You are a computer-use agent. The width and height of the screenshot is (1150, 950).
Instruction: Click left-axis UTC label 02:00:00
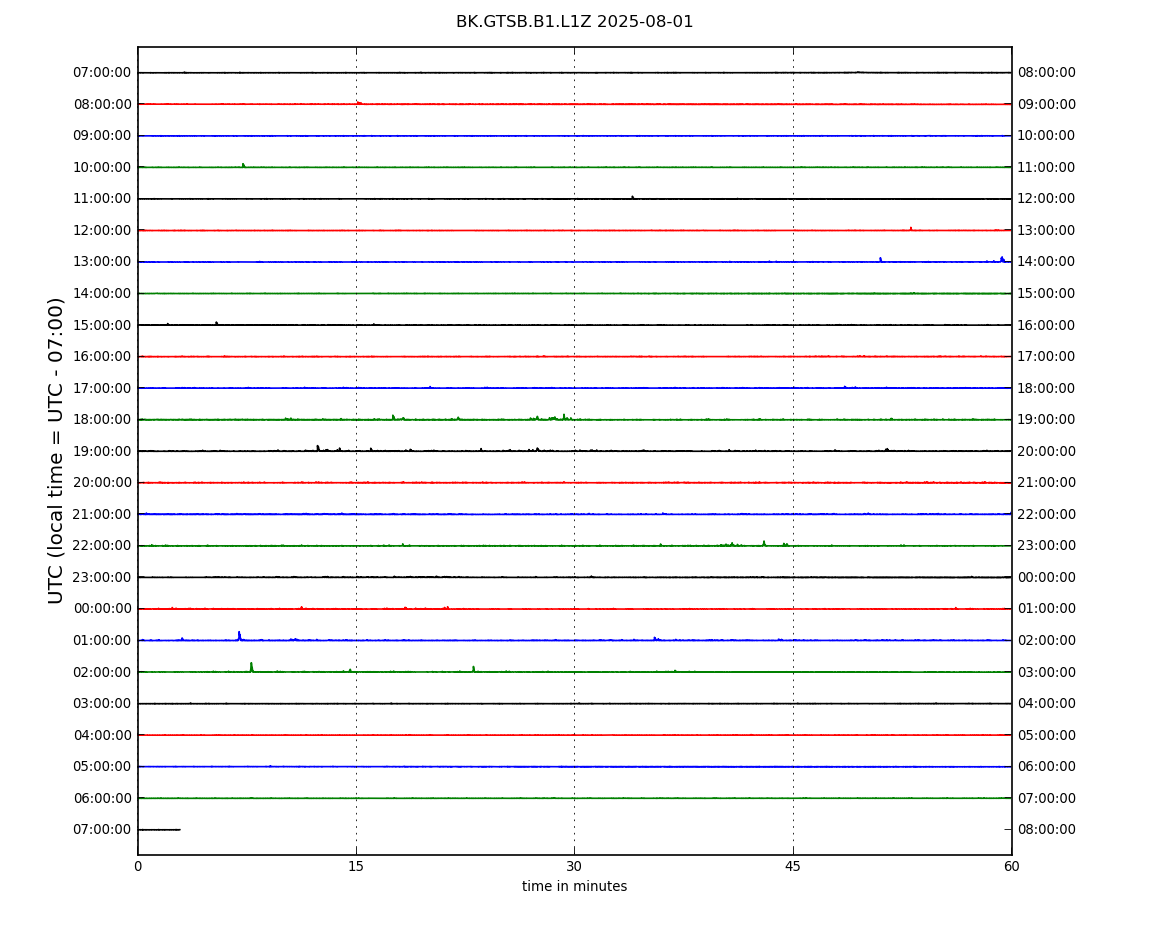coord(102,672)
